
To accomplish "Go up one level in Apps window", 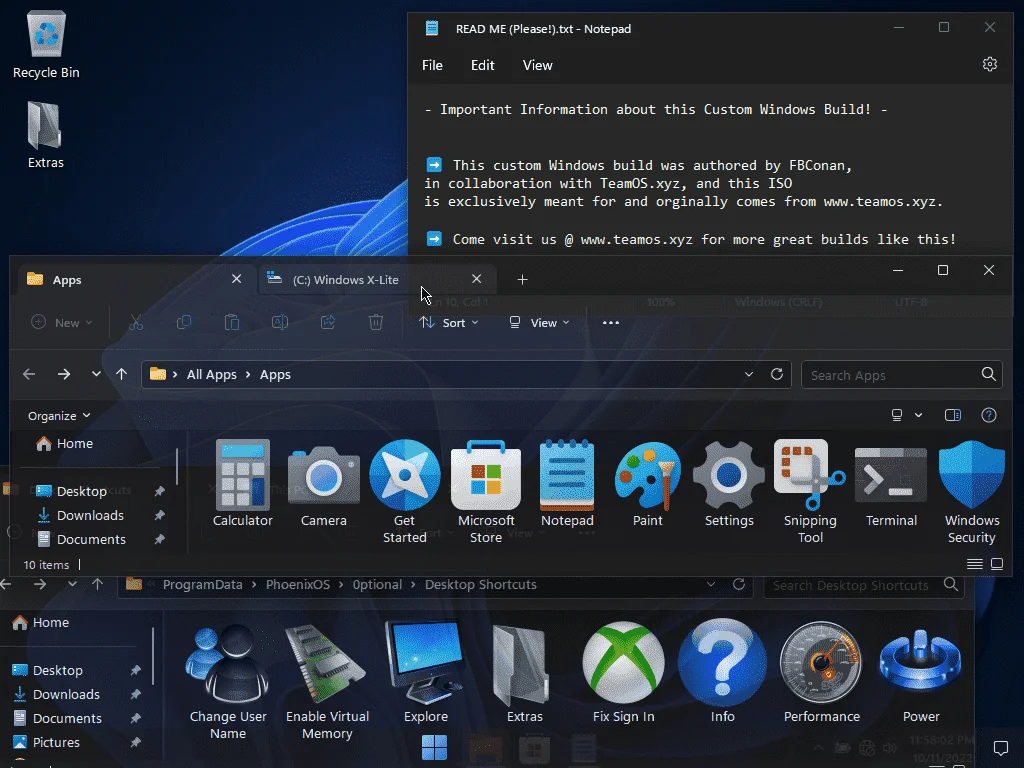I will click(x=121, y=374).
